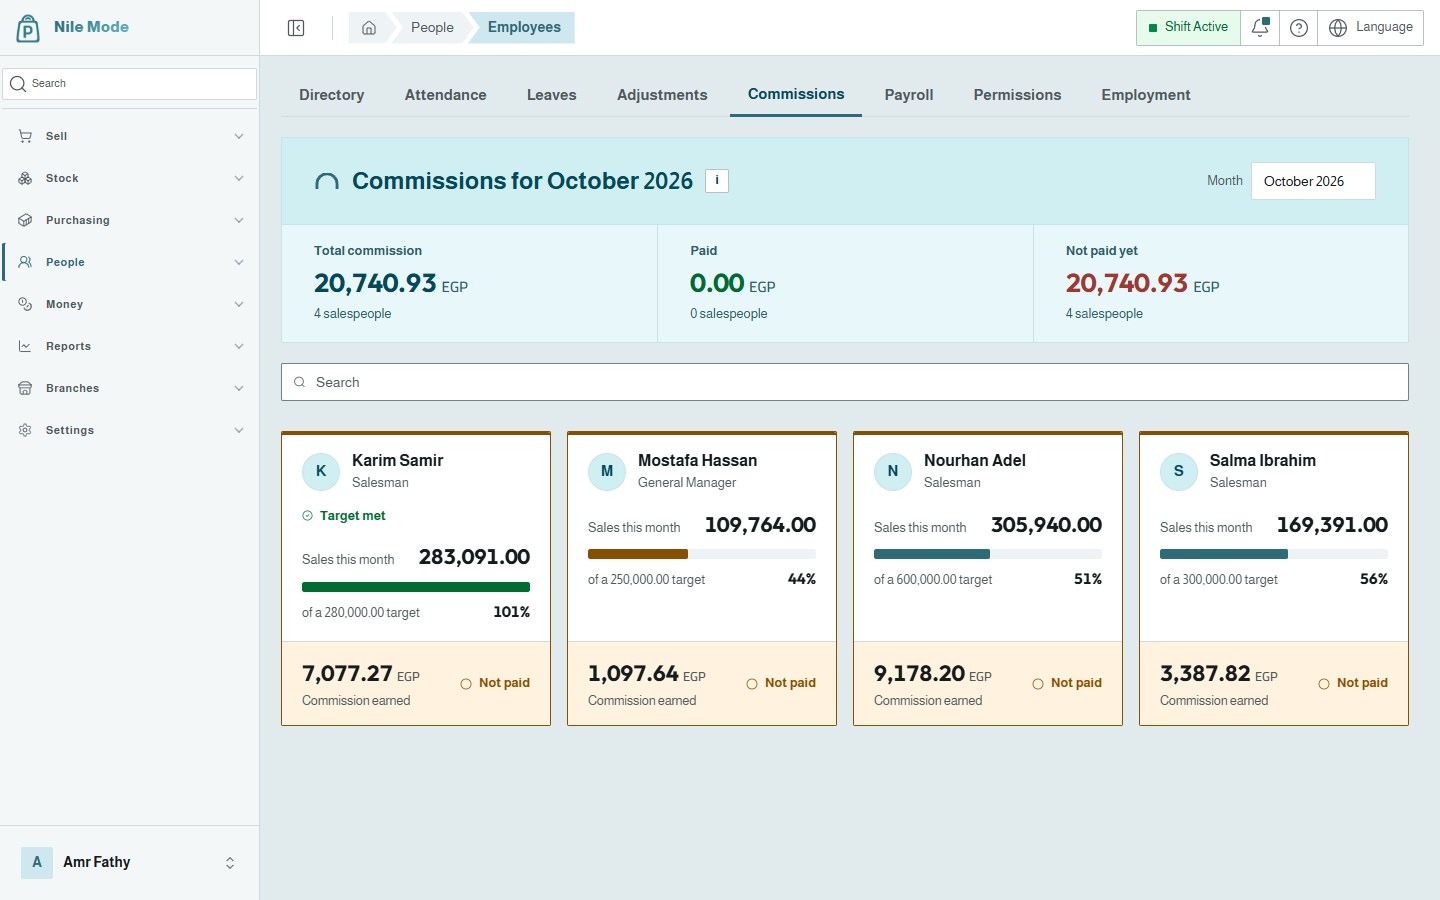Click the Nile Mode logo icon
1440x900 pixels.
click(28, 28)
